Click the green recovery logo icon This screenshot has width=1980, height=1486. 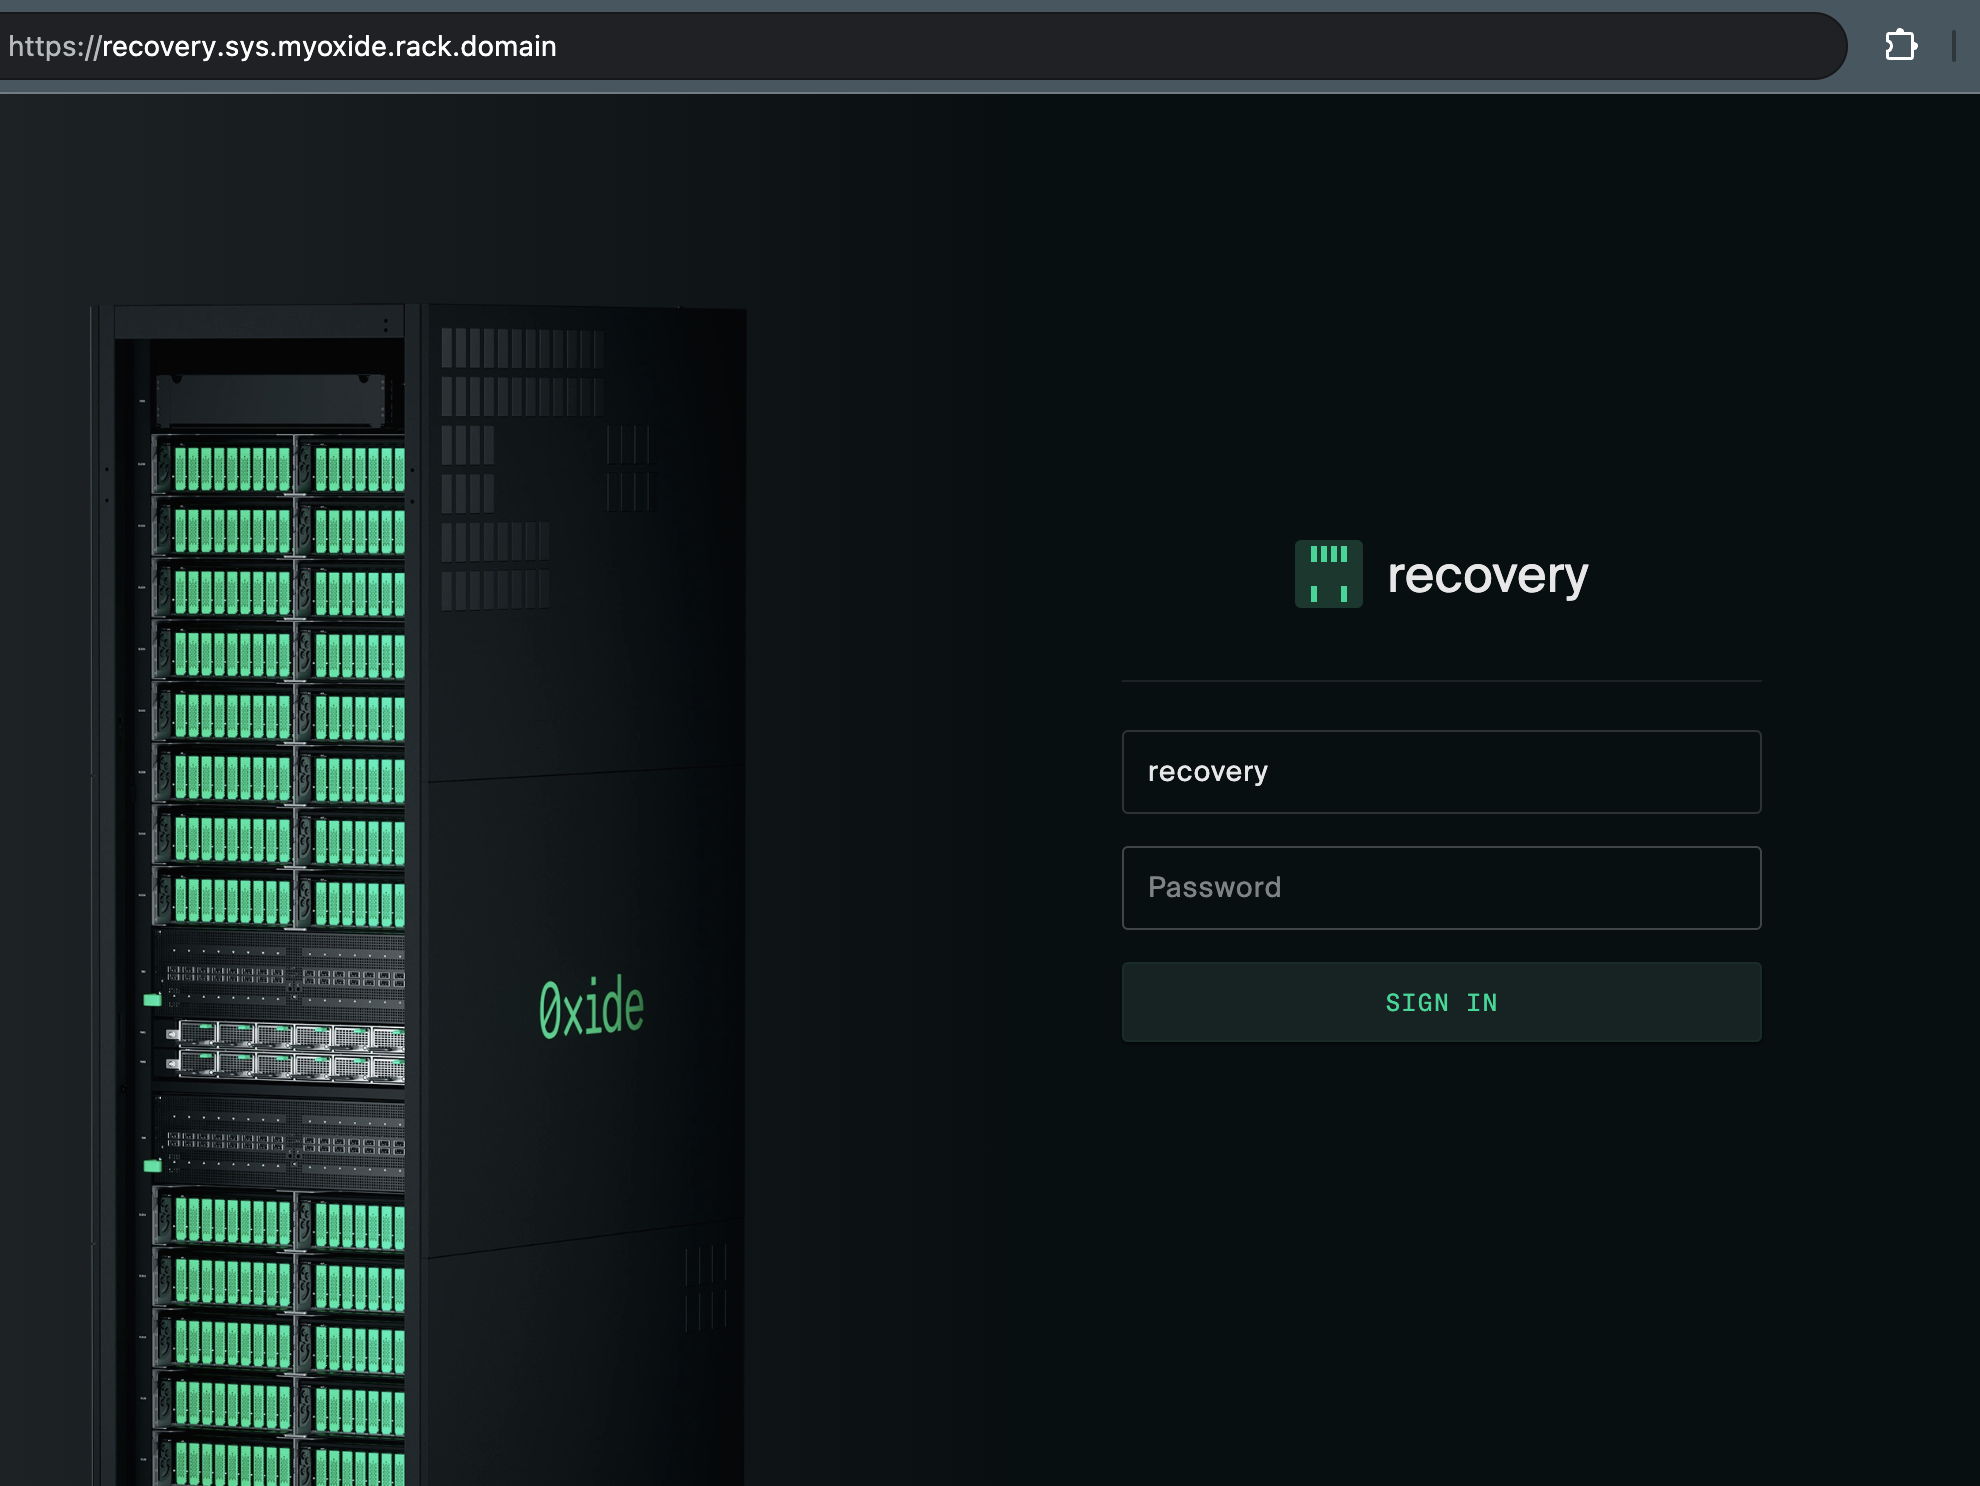point(1328,574)
